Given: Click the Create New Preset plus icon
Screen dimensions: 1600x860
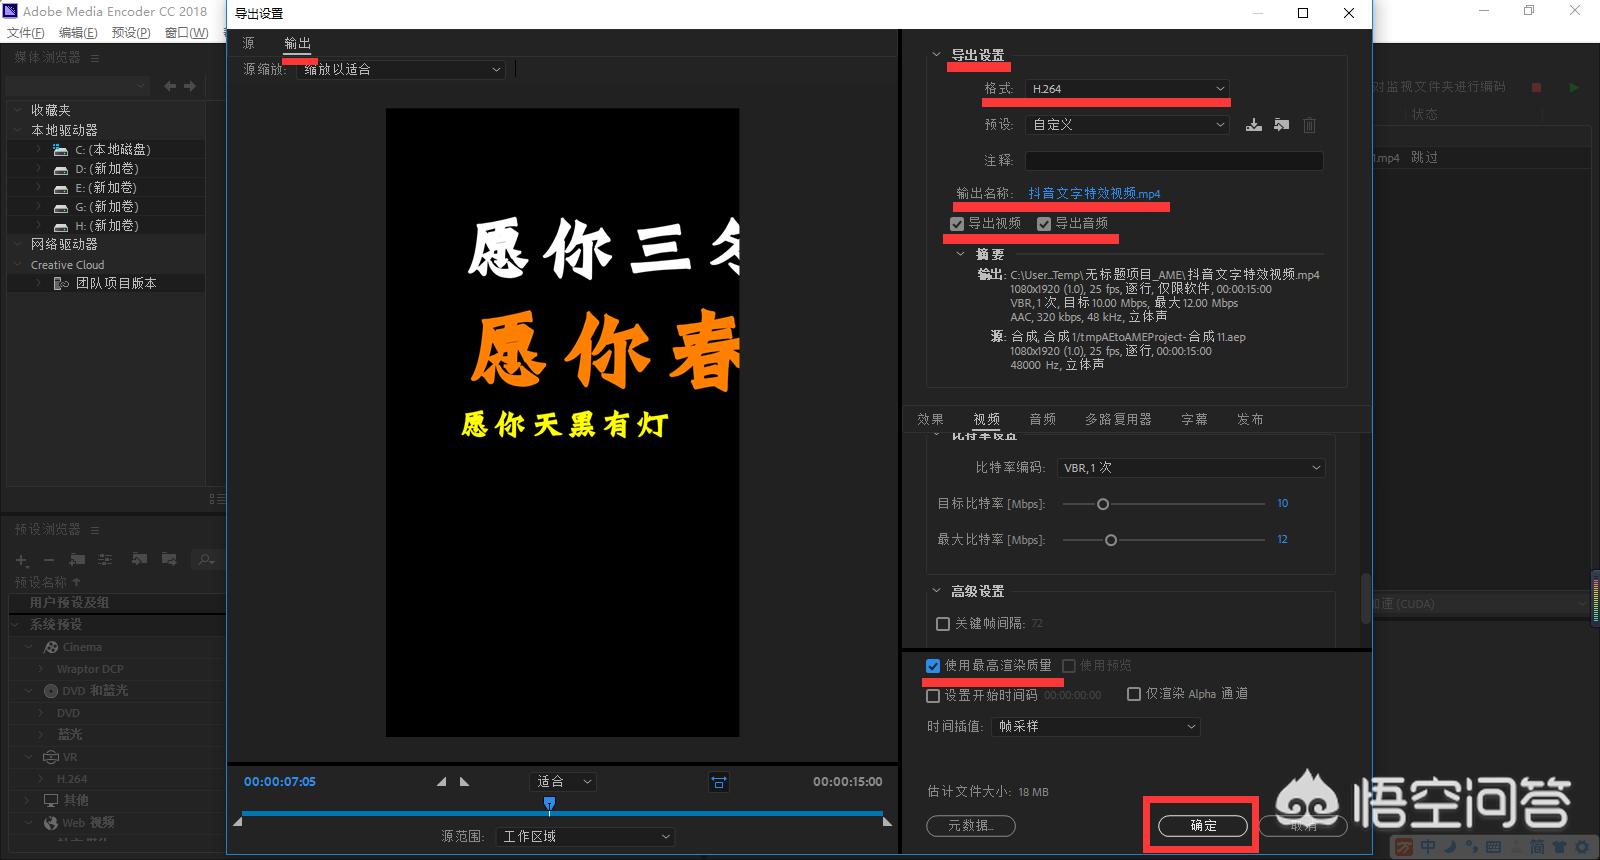Looking at the screenshot, I should 22,560.
